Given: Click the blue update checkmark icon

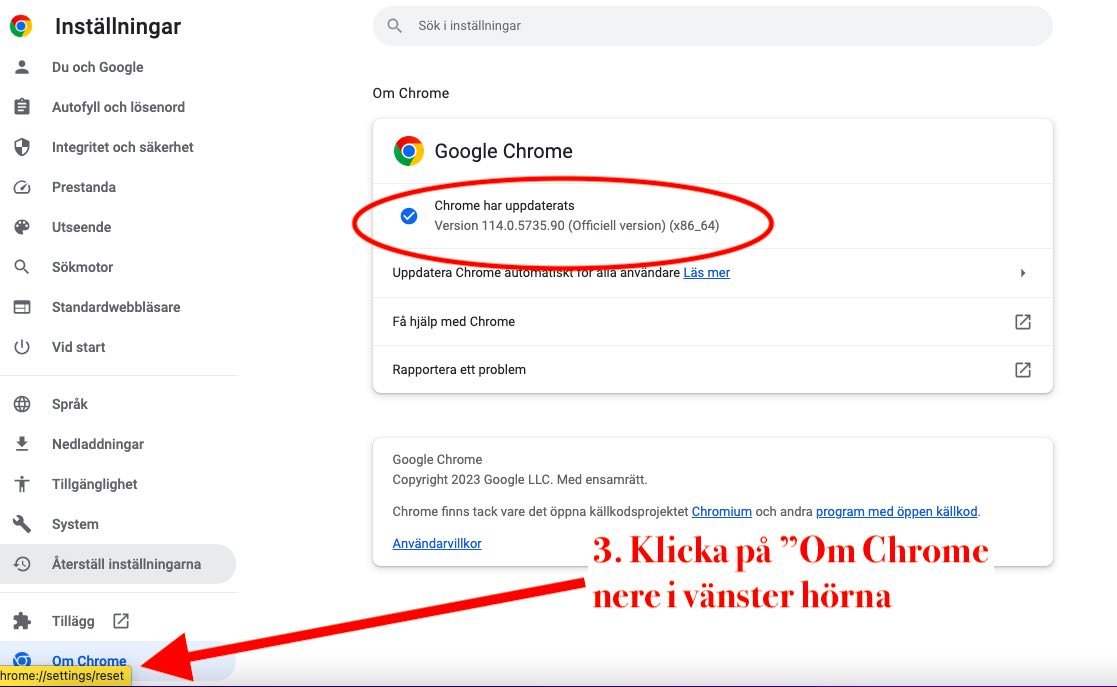Looking at the screenshot, I should tap(409, 215).
